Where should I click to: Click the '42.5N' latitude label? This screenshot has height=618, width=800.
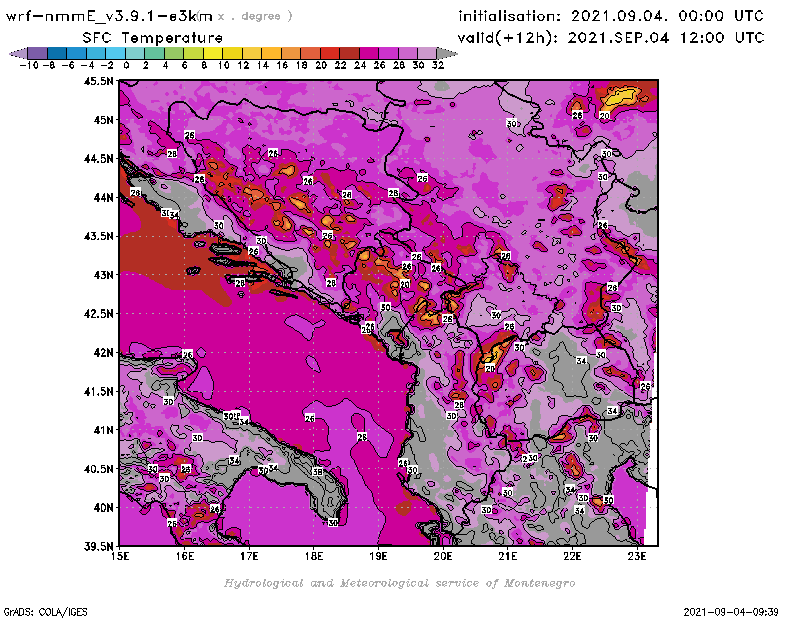[98, 313]
